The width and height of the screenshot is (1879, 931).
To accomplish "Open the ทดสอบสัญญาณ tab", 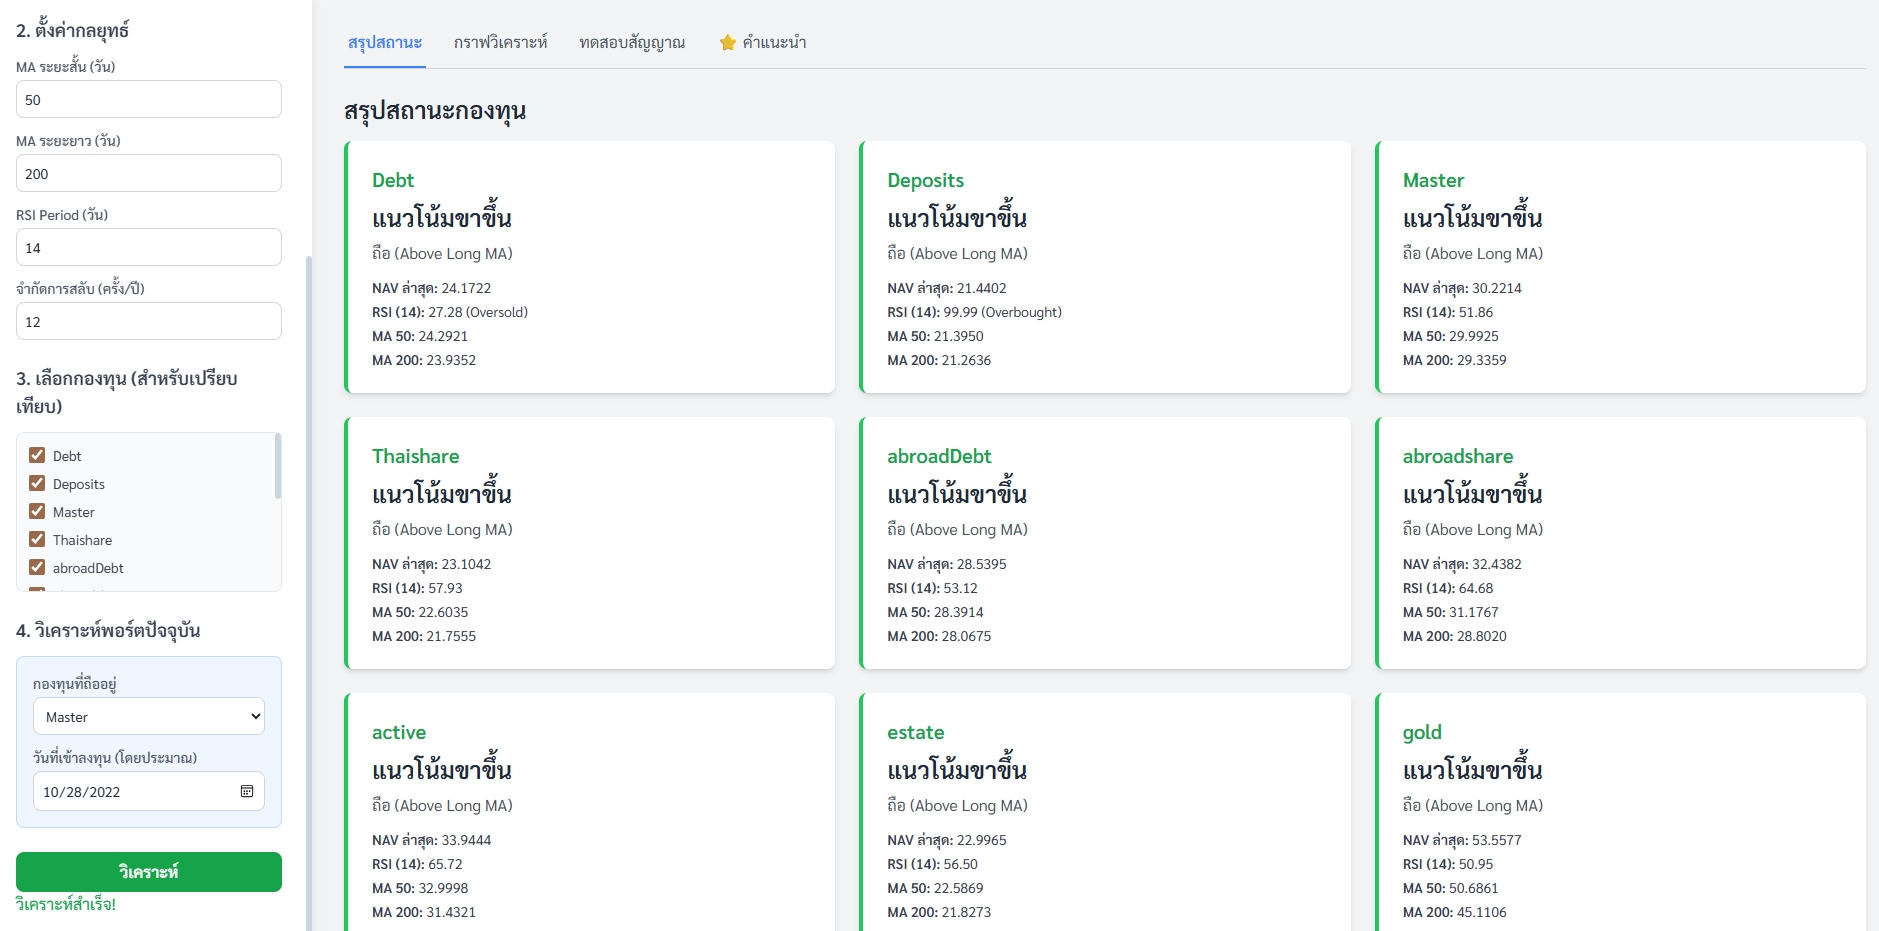I will point(632,43).
